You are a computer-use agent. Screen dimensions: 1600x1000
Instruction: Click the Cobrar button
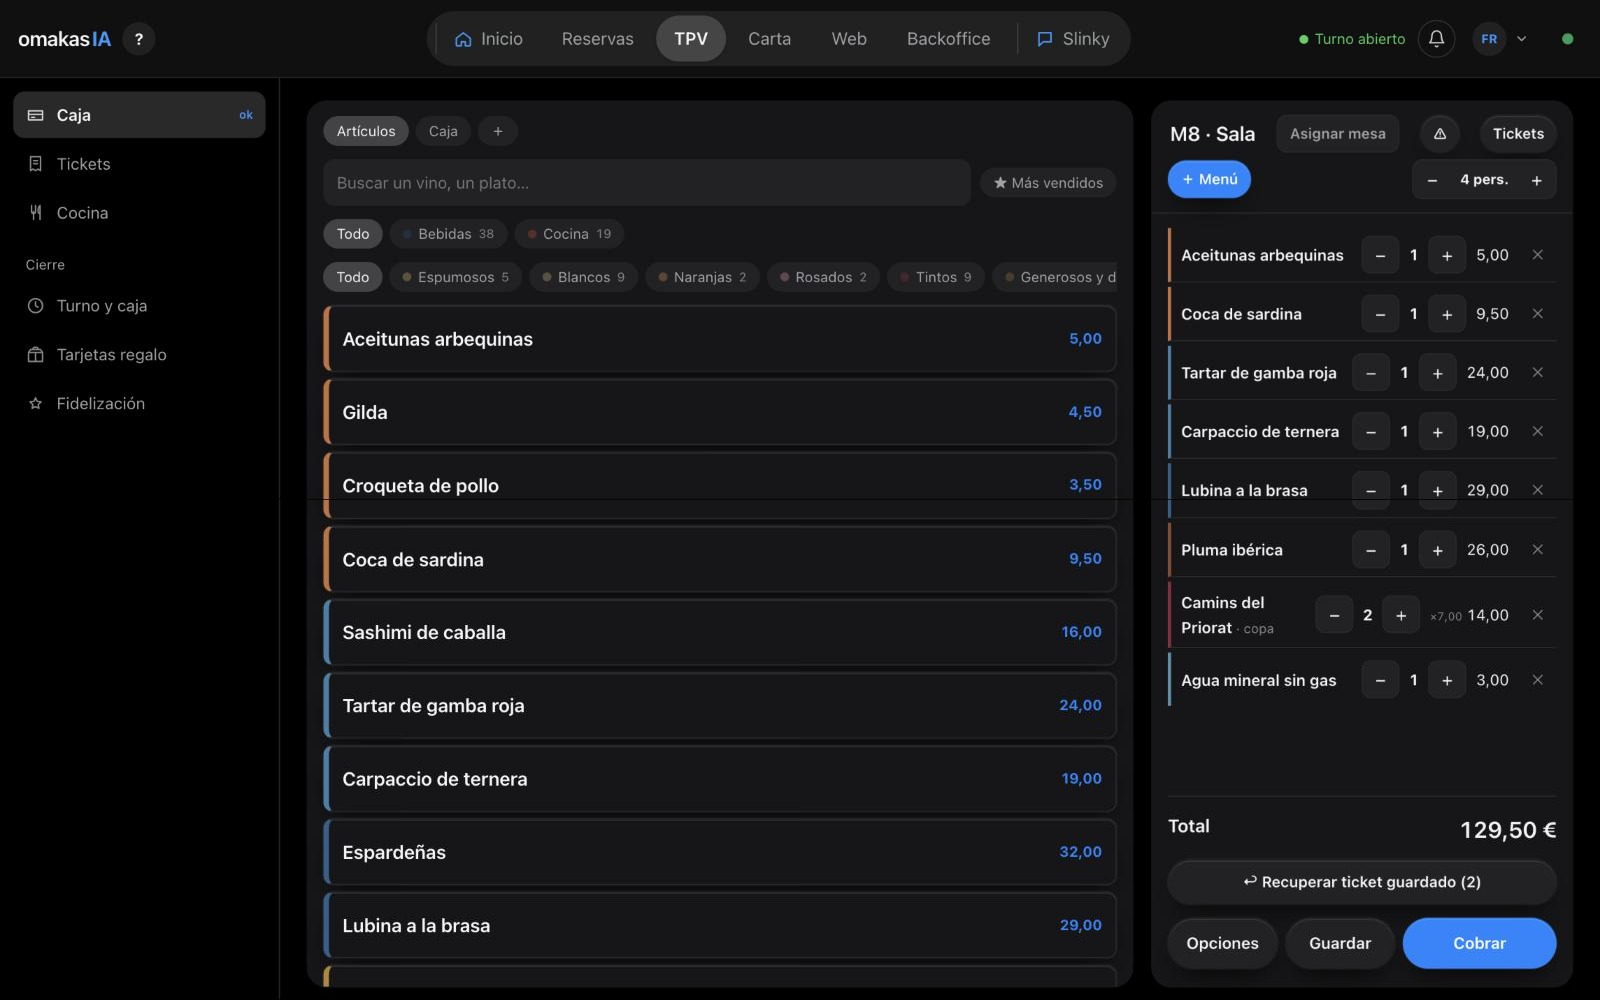[1479, 943]
